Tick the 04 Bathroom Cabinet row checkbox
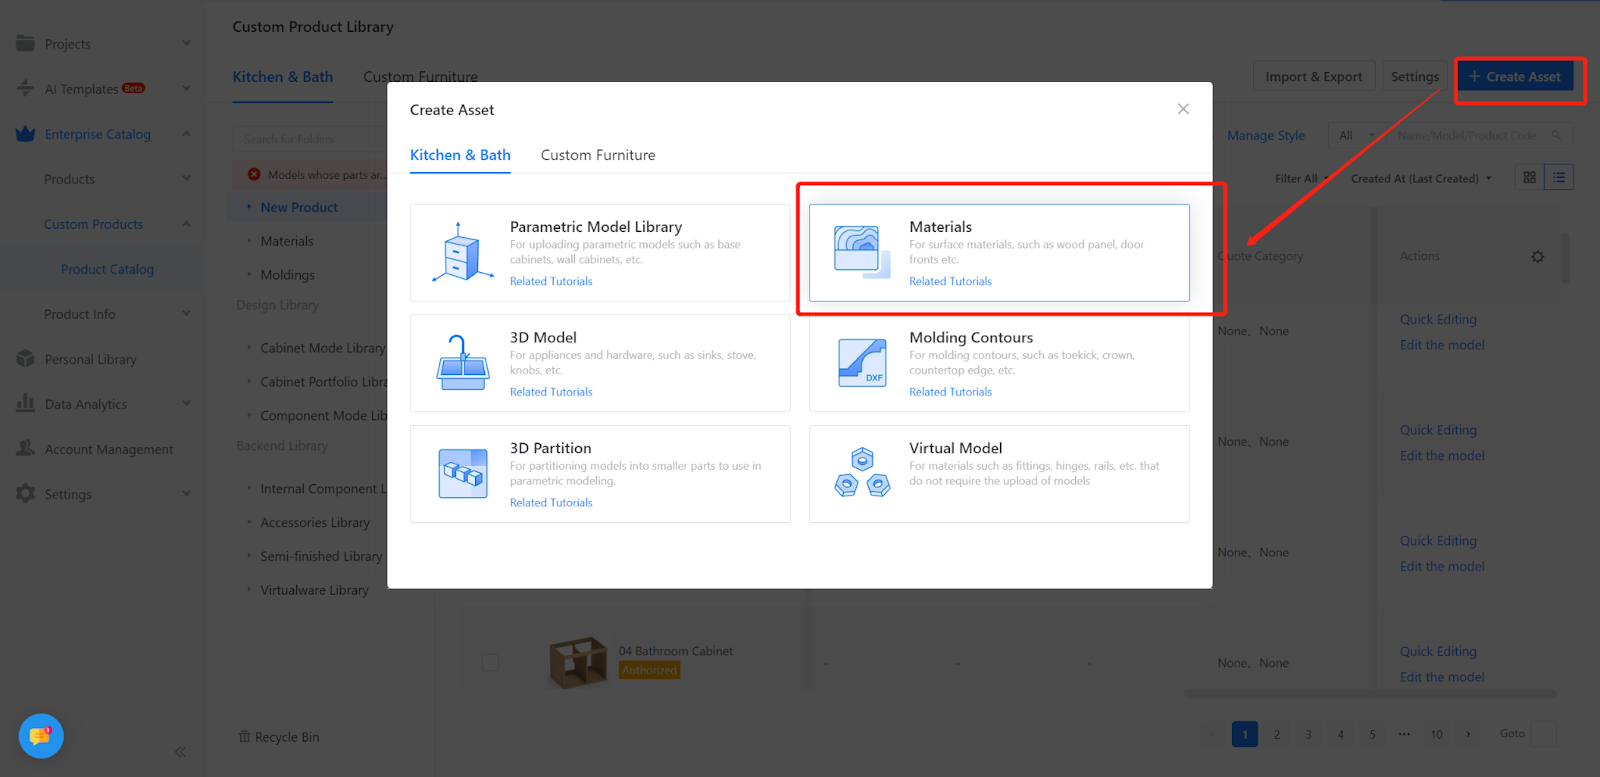The width and height of the screenshot is (1600, 777). 490,662
